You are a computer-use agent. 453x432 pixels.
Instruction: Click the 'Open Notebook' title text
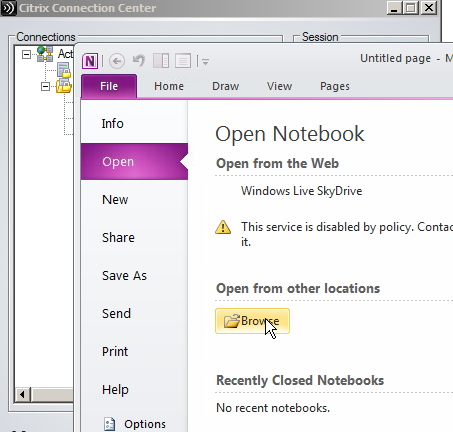290,134
